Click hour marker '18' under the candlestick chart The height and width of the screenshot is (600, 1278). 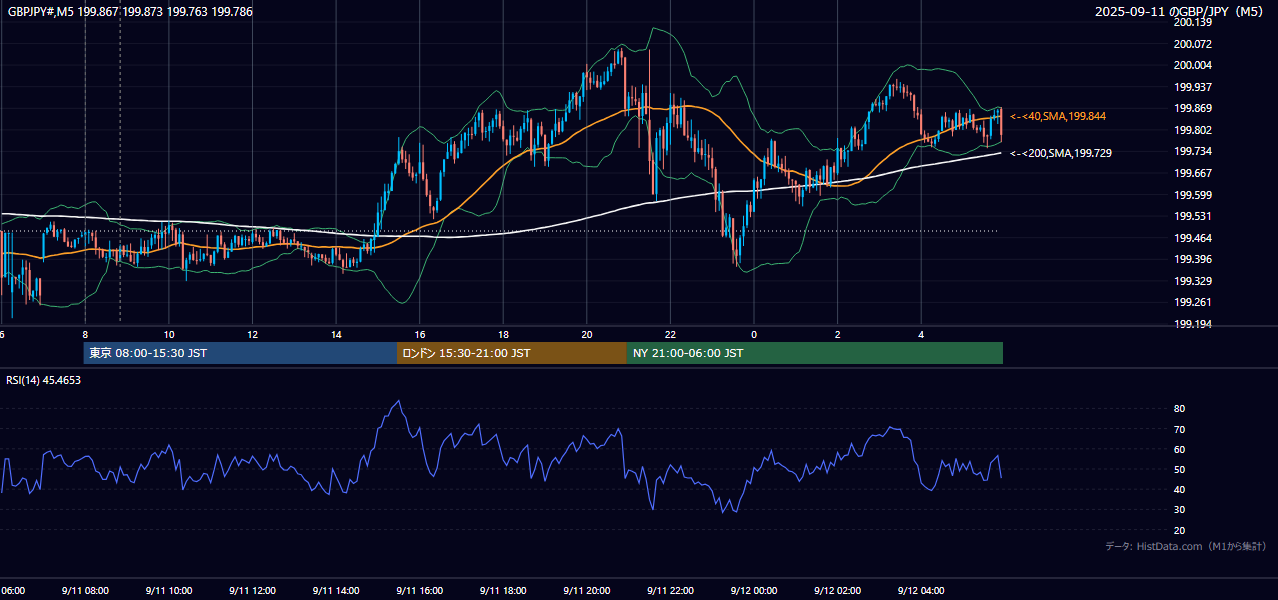click(x=503, y=335)
